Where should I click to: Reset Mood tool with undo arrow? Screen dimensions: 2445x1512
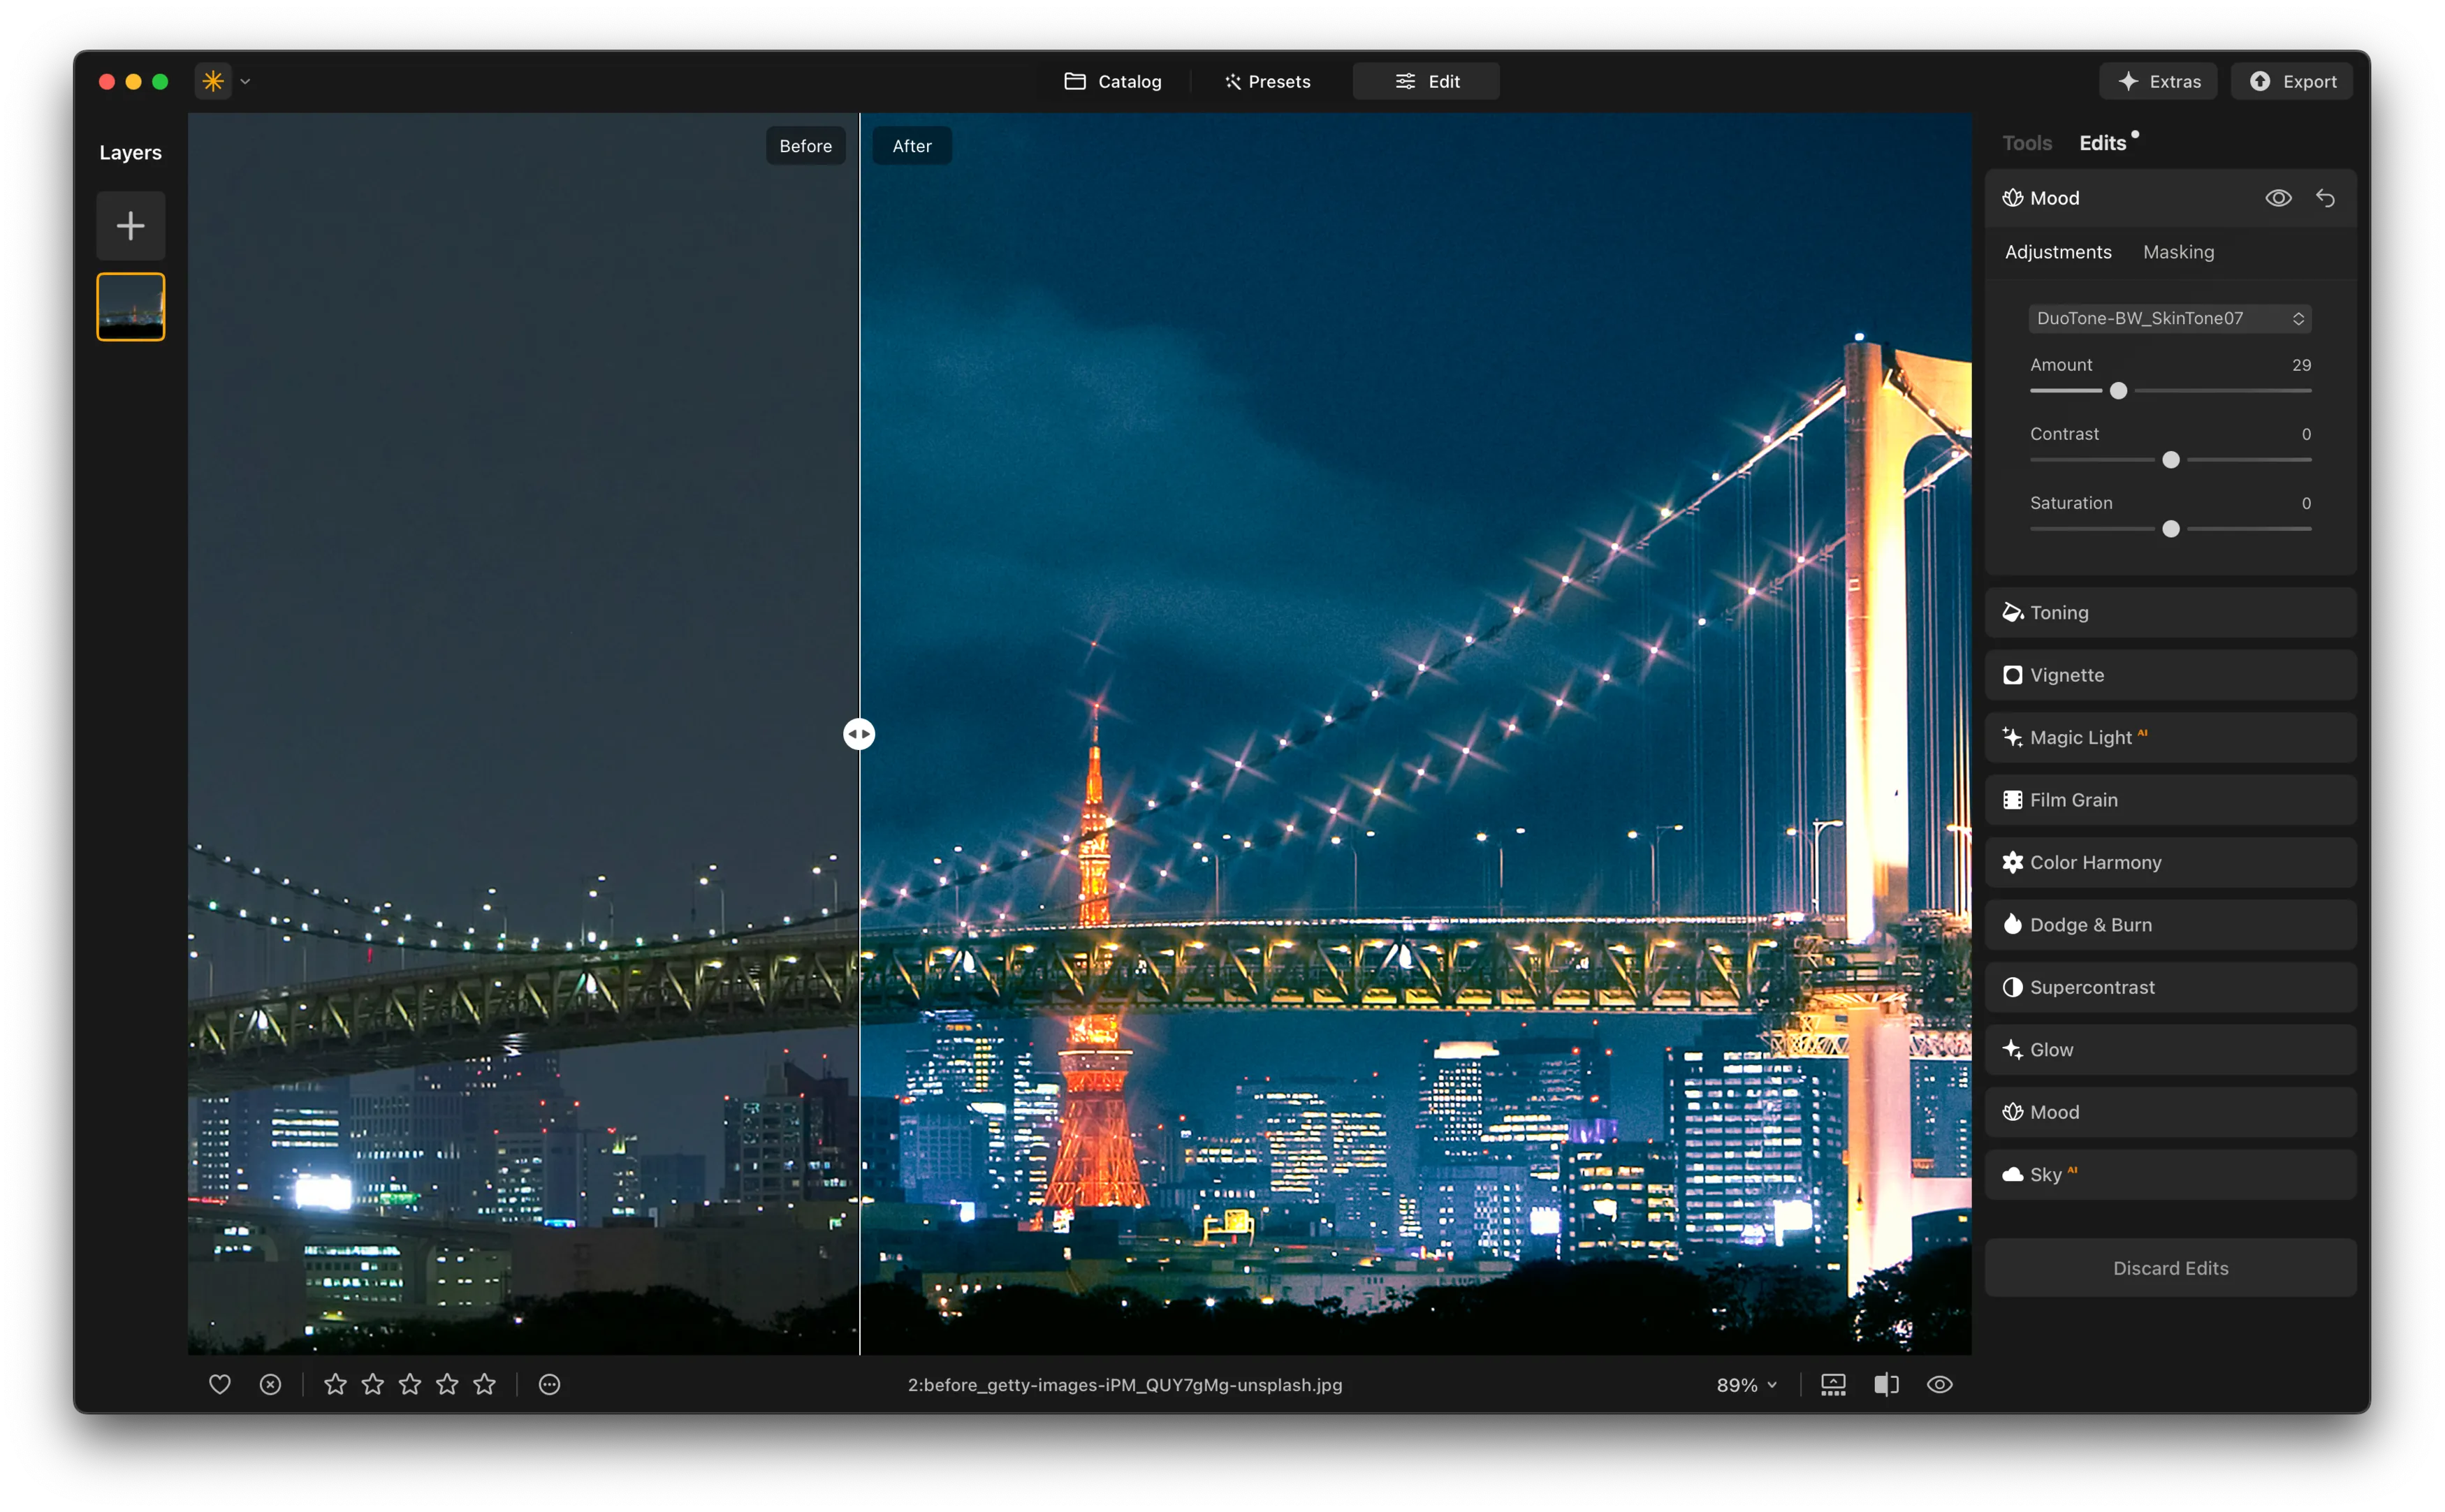pyautogui.click(x=2325, y=198)
